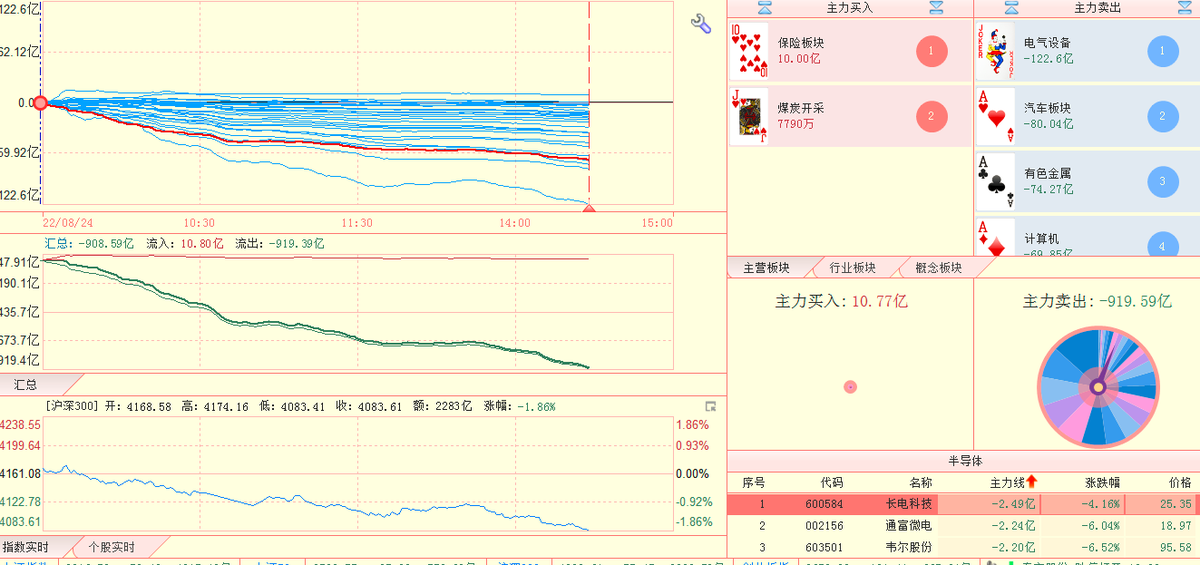The width and height of the screenshot is (1200, 565).
Task: Sort the table by 名称 header
Action: tap(920, 482)
